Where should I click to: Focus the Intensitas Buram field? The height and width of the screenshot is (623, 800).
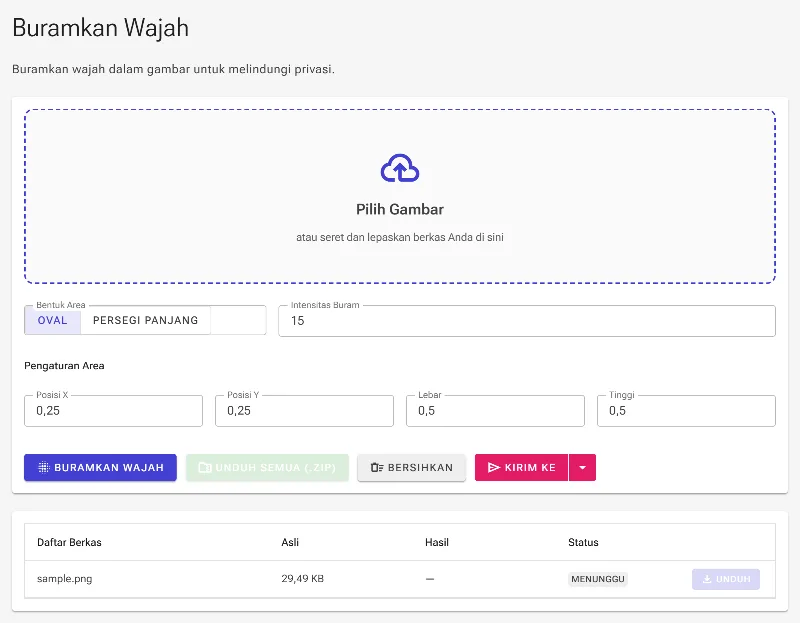click(527, 321)
